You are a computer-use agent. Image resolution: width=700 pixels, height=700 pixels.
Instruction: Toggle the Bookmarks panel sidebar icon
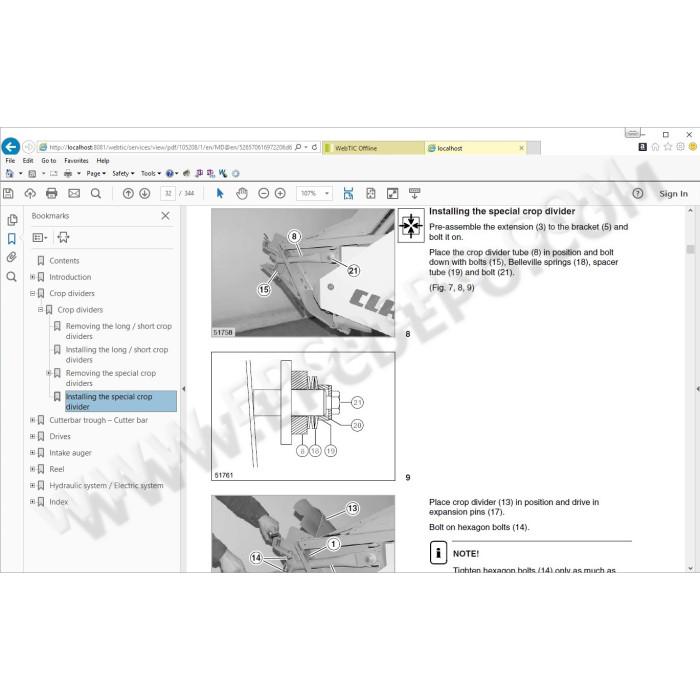[x=12, y=239]
